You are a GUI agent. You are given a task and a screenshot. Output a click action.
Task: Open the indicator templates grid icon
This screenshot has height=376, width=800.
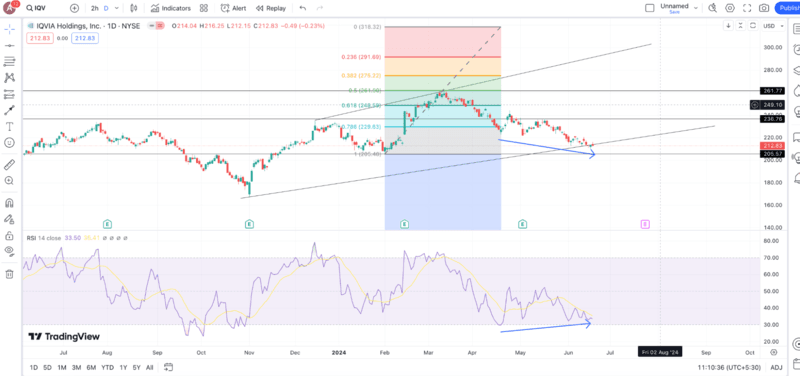pos(204,8)
